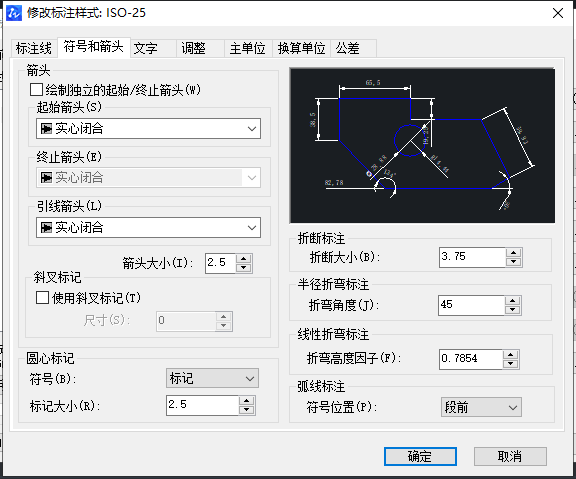
Task: Click the app icon in the title bar
Action: pos(14,13)
